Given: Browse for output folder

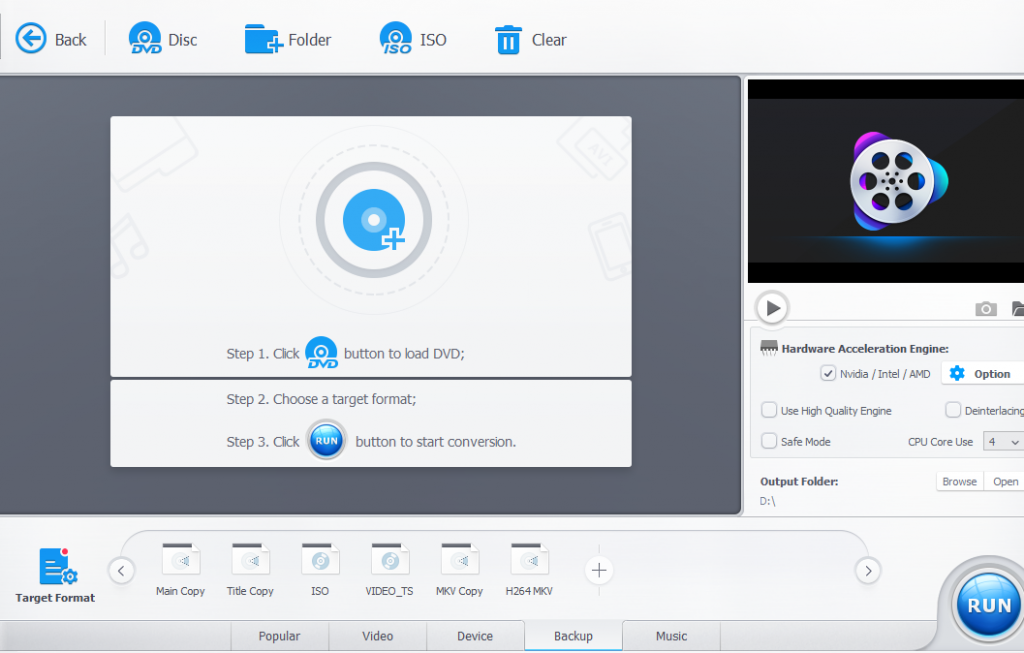Looking at the screenshot, I should (959, 481).
